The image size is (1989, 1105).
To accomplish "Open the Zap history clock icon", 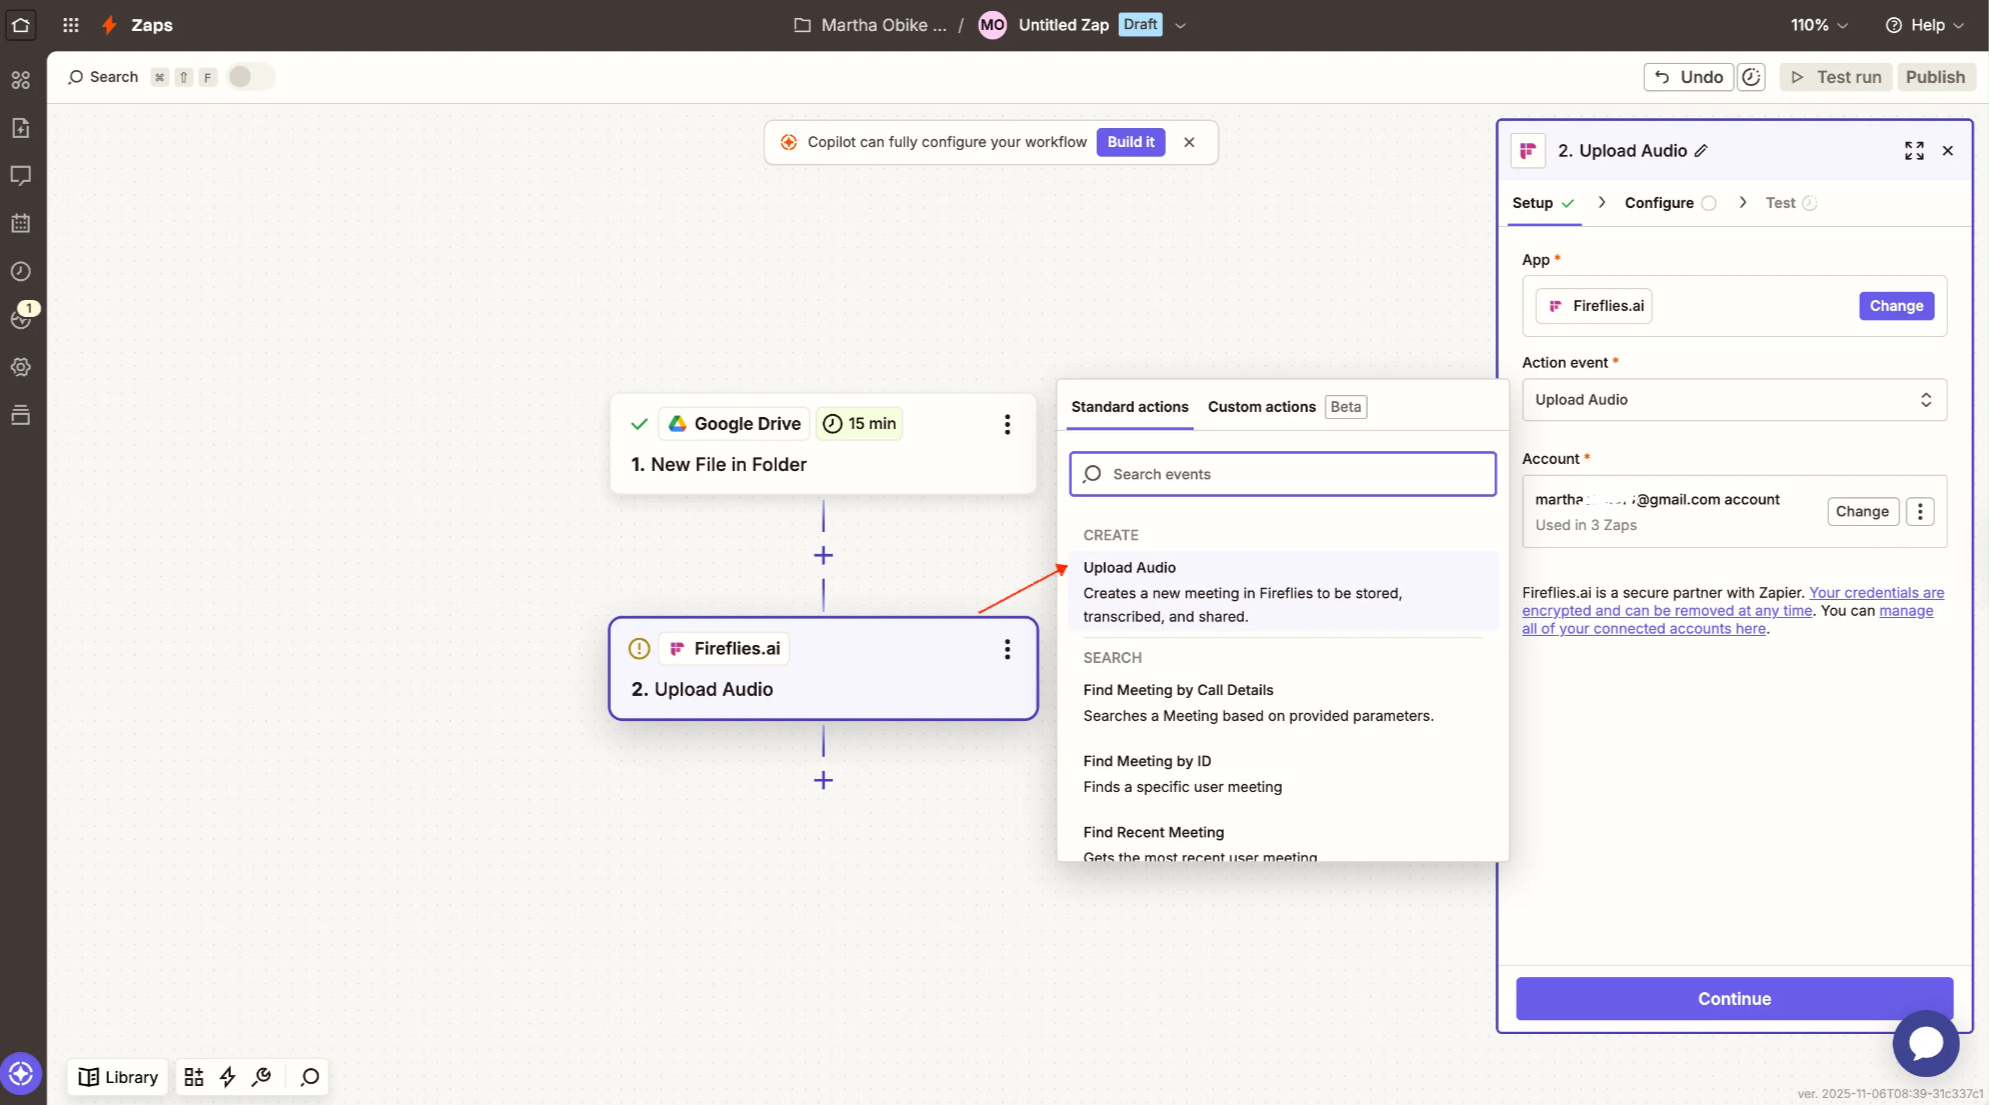I will 21,271.
